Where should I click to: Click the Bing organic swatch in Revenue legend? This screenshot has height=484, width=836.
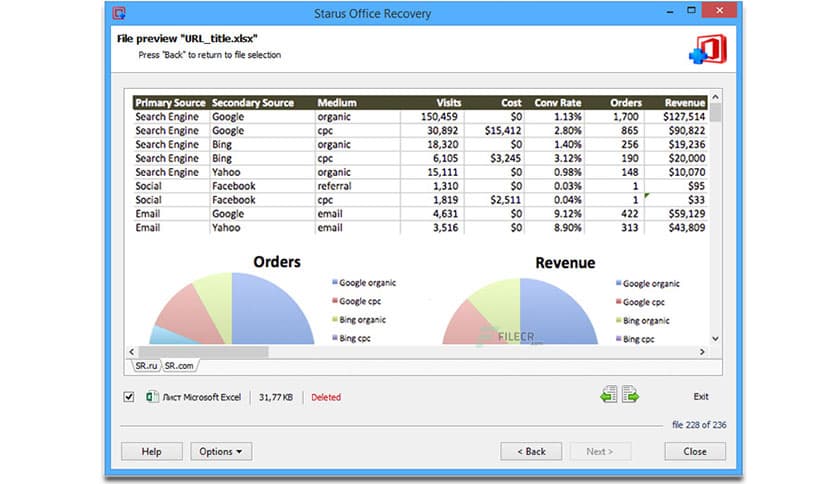tap(618, 320)
